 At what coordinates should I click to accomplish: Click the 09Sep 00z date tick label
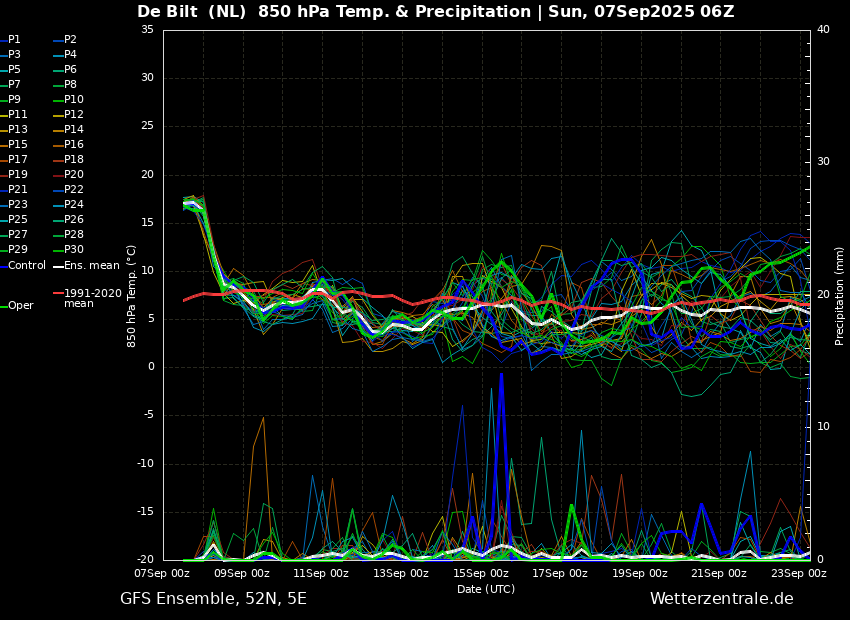pyautogui.click(x=242, y=573)
